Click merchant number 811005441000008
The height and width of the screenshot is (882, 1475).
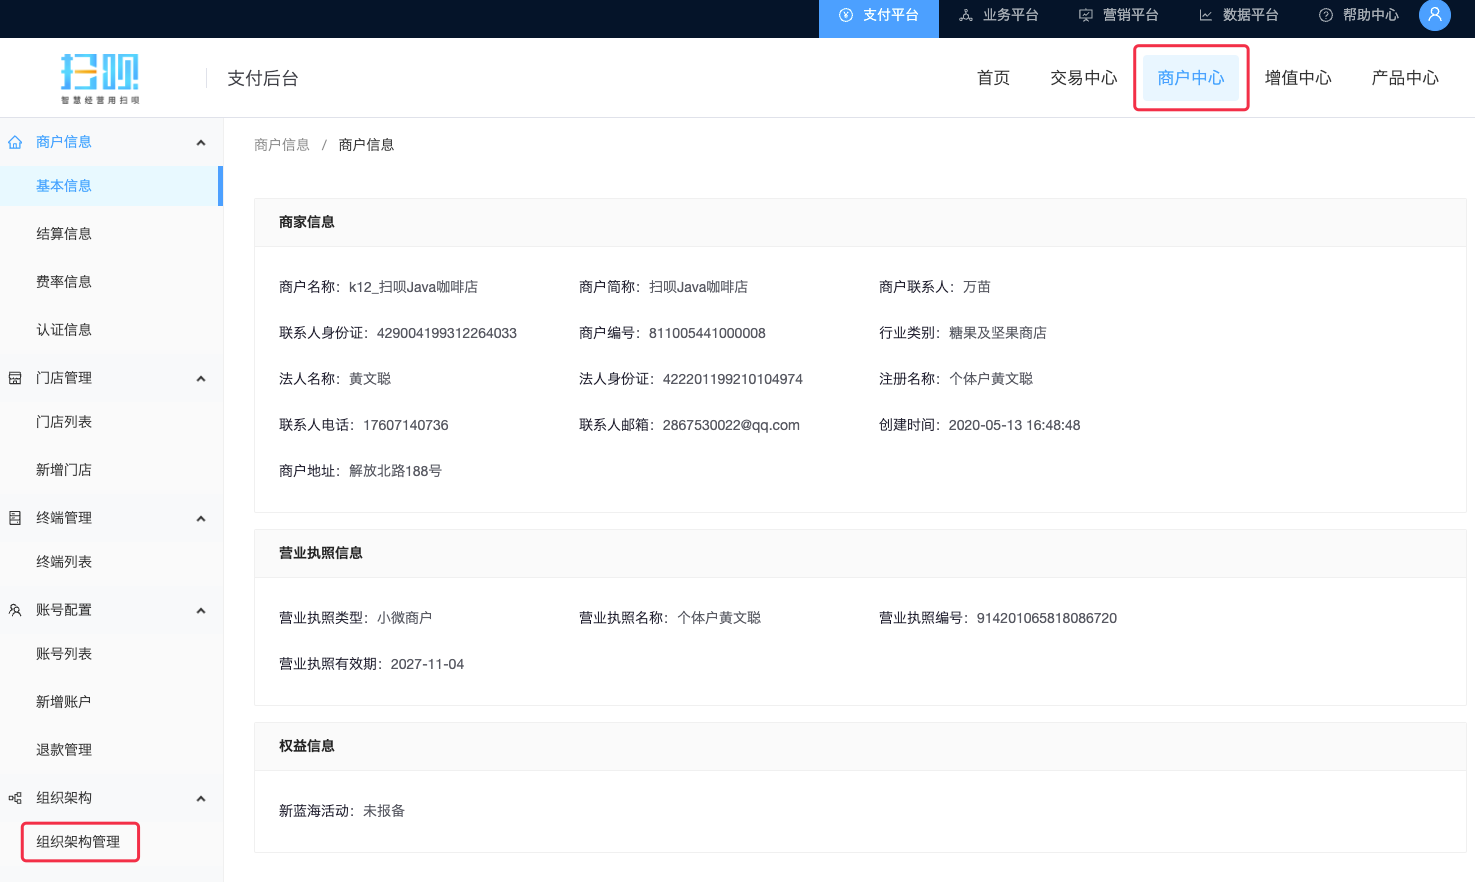[x=707, y=333]
